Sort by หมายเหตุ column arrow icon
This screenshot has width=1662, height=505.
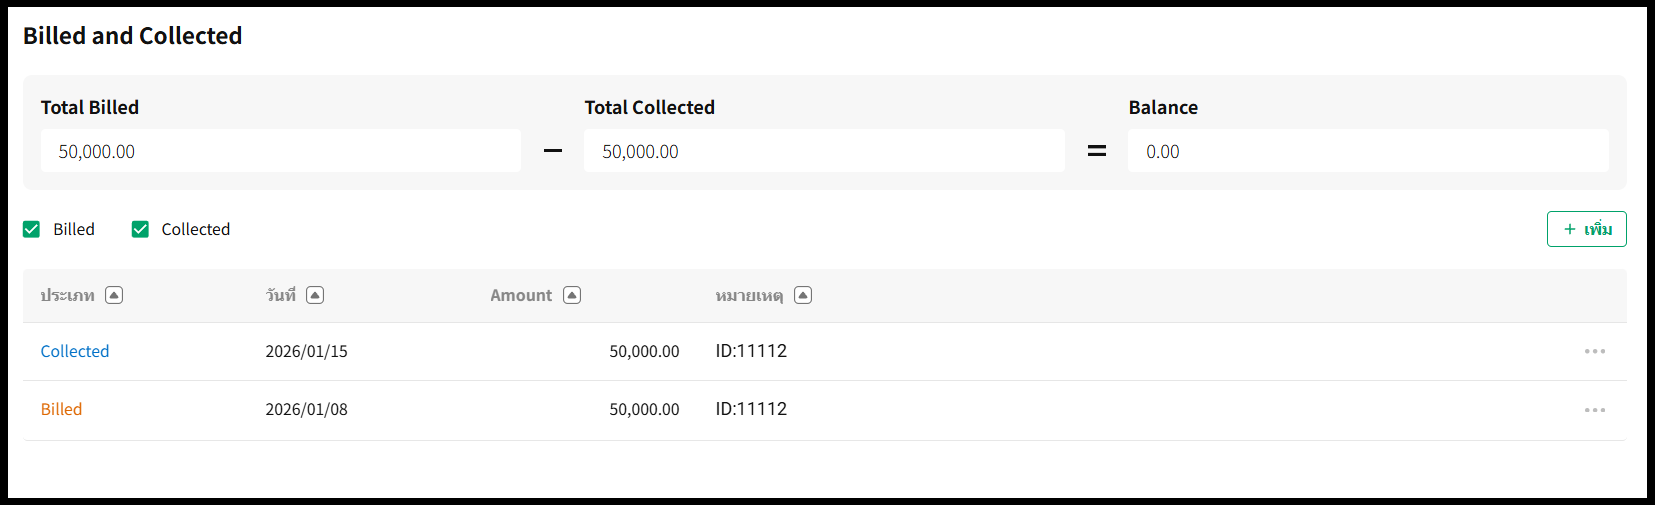(x=803, y=295)
